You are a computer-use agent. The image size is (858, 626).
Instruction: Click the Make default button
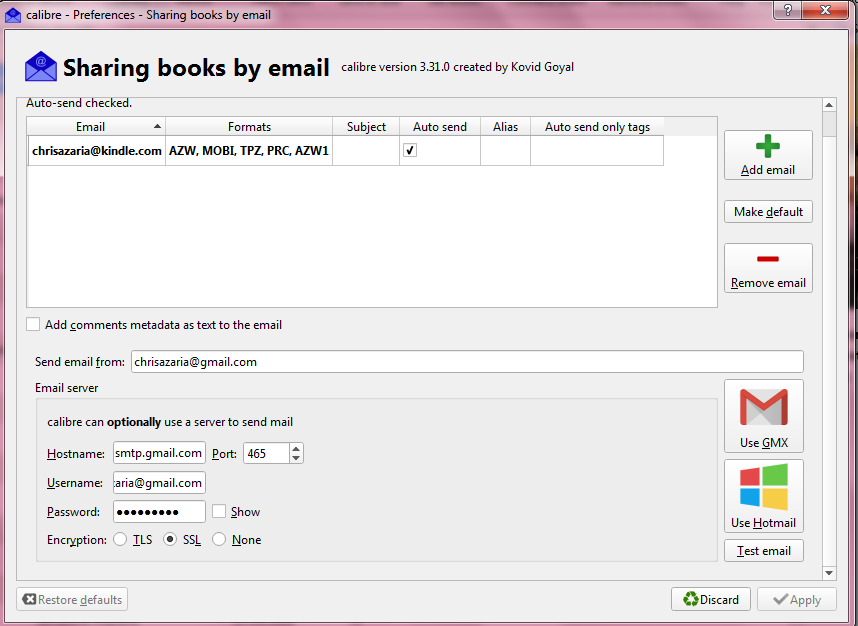pyautogui.click(x=768, y=212)
